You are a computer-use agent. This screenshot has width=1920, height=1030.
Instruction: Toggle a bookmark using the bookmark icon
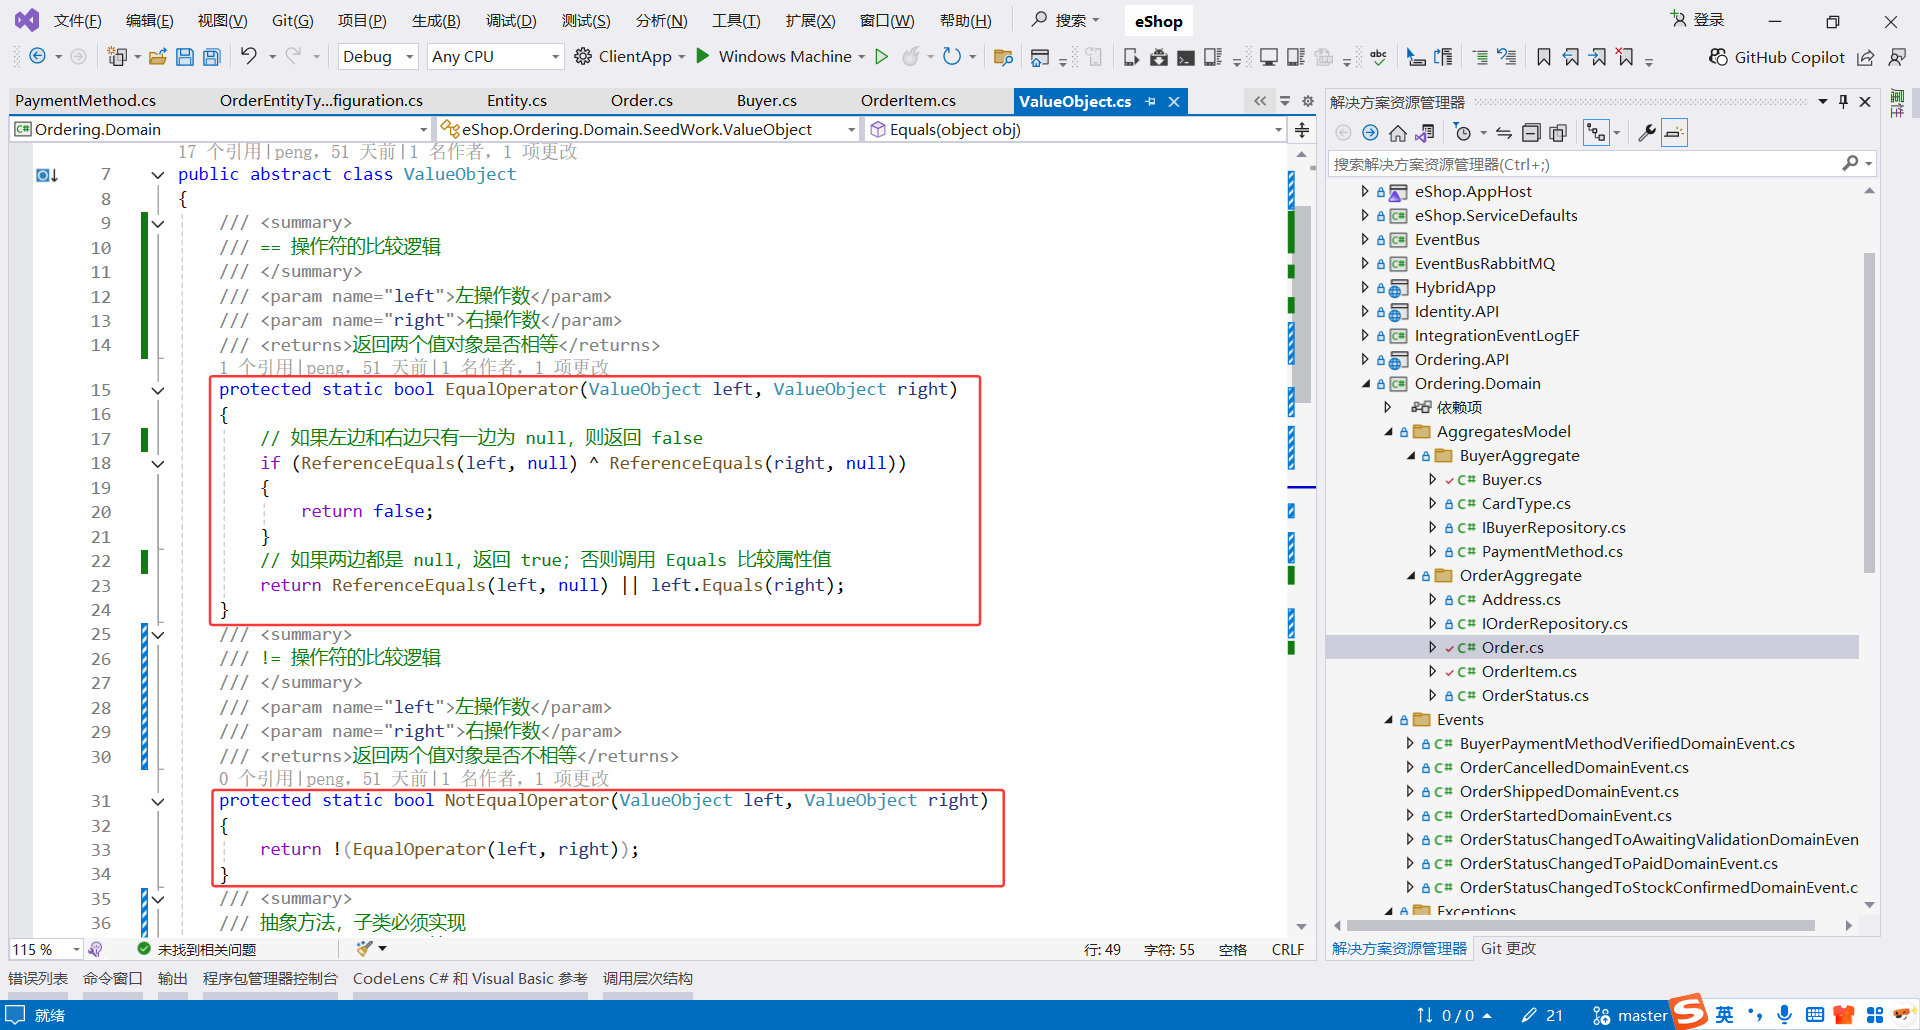click(1544, 57)
